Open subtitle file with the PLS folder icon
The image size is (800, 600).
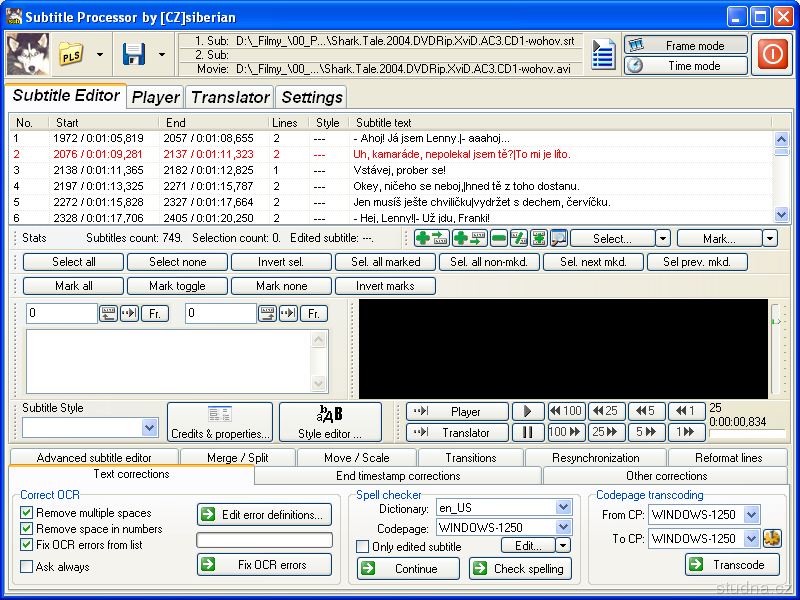pos(71,54)
